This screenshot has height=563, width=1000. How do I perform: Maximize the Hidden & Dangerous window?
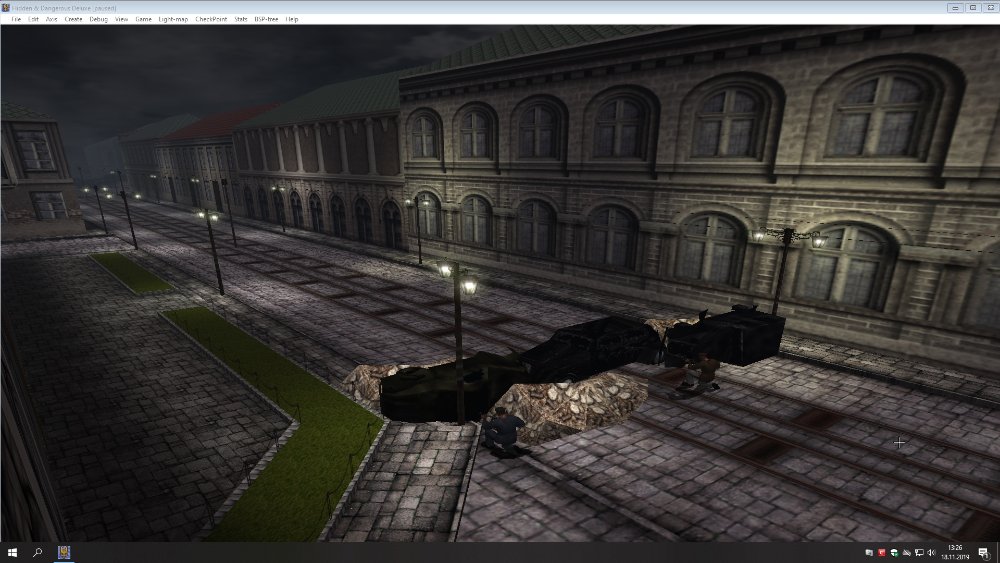[x=973, y=8]
